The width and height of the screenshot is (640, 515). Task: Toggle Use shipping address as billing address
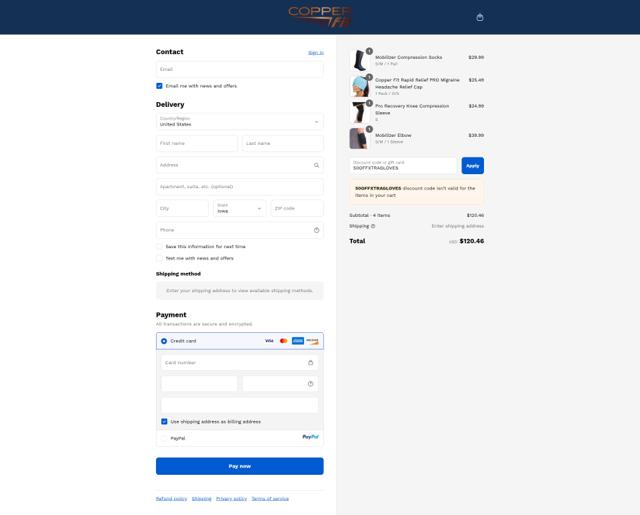164,422
